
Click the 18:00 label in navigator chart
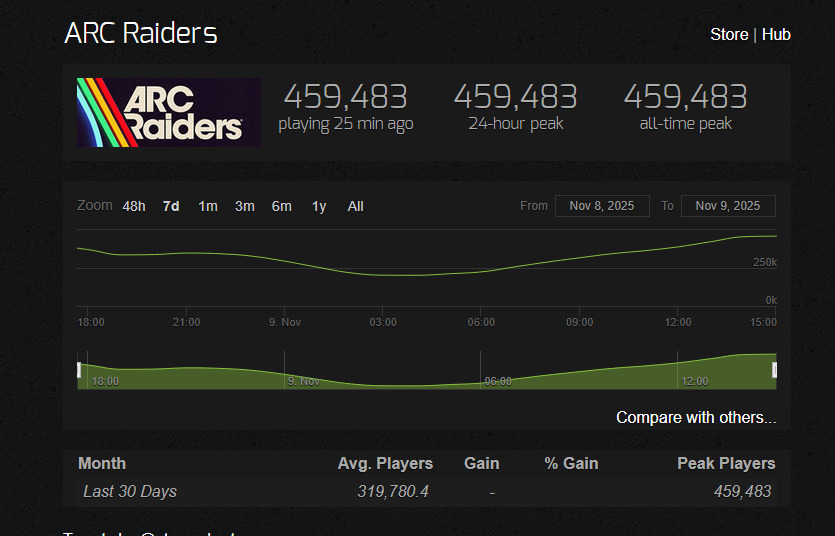105,381
